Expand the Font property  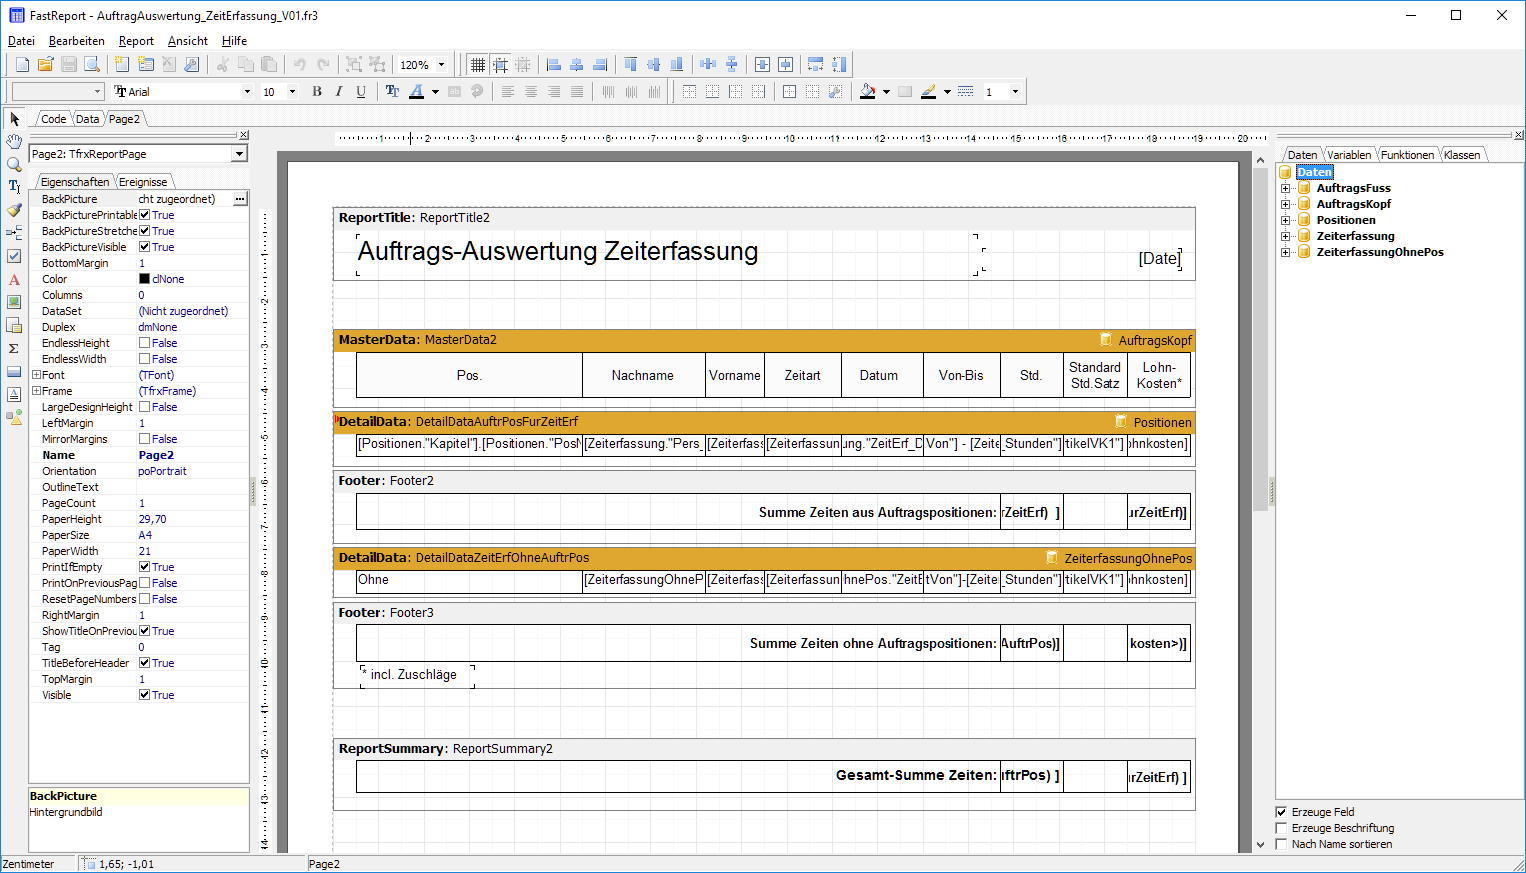pyautogui.click(x=36, y=375)
